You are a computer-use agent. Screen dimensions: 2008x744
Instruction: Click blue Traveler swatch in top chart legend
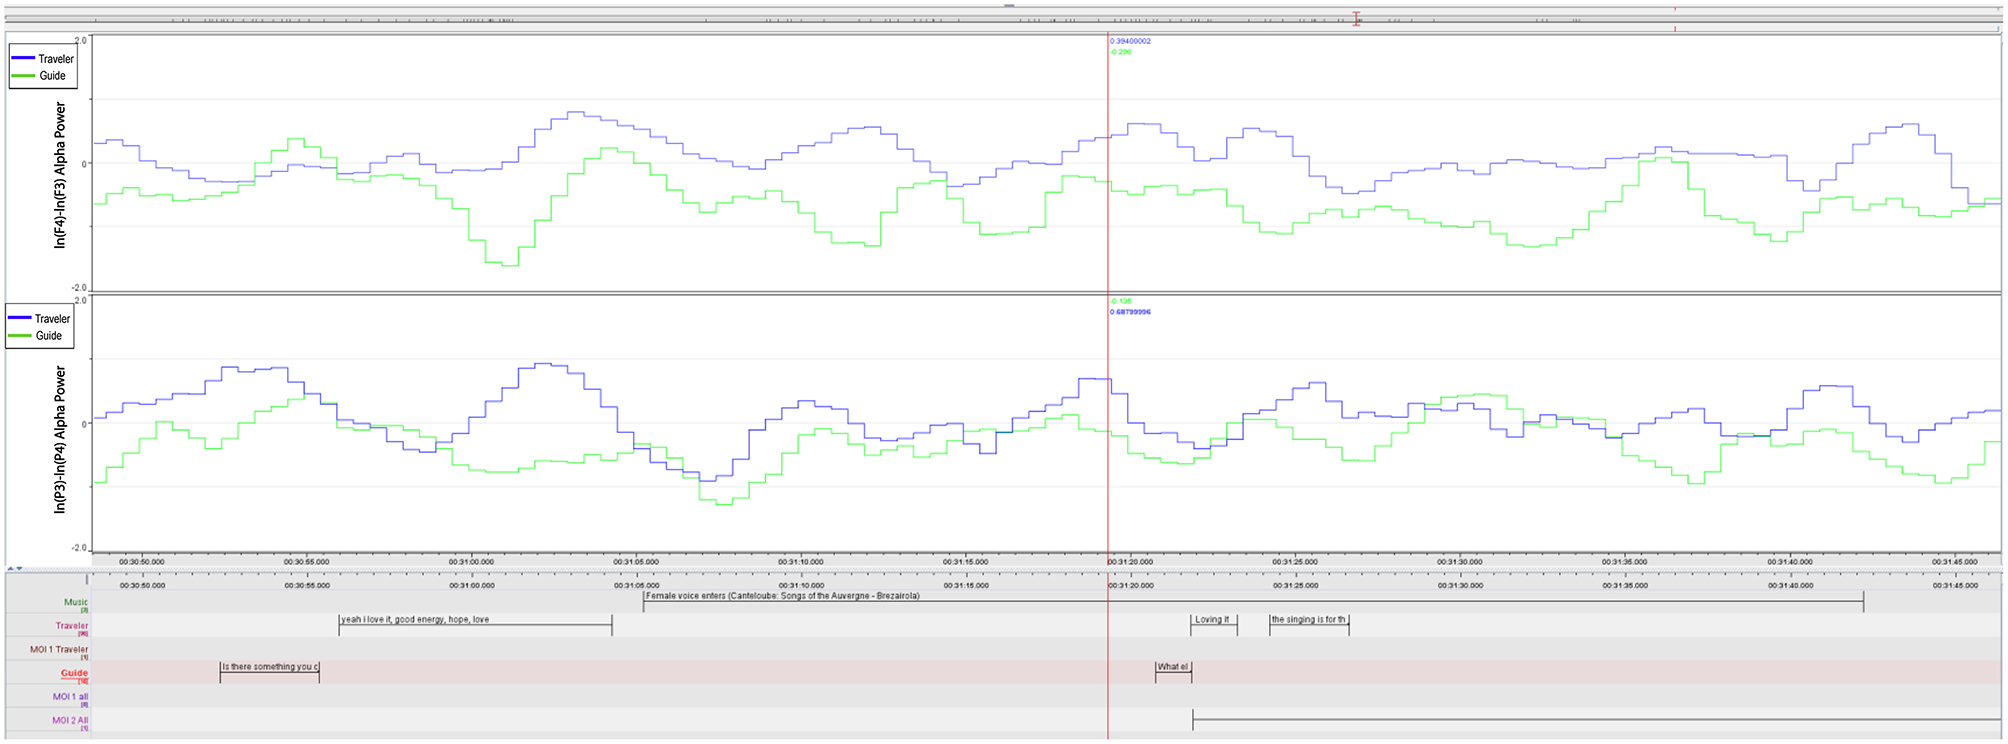click(23, 58)
